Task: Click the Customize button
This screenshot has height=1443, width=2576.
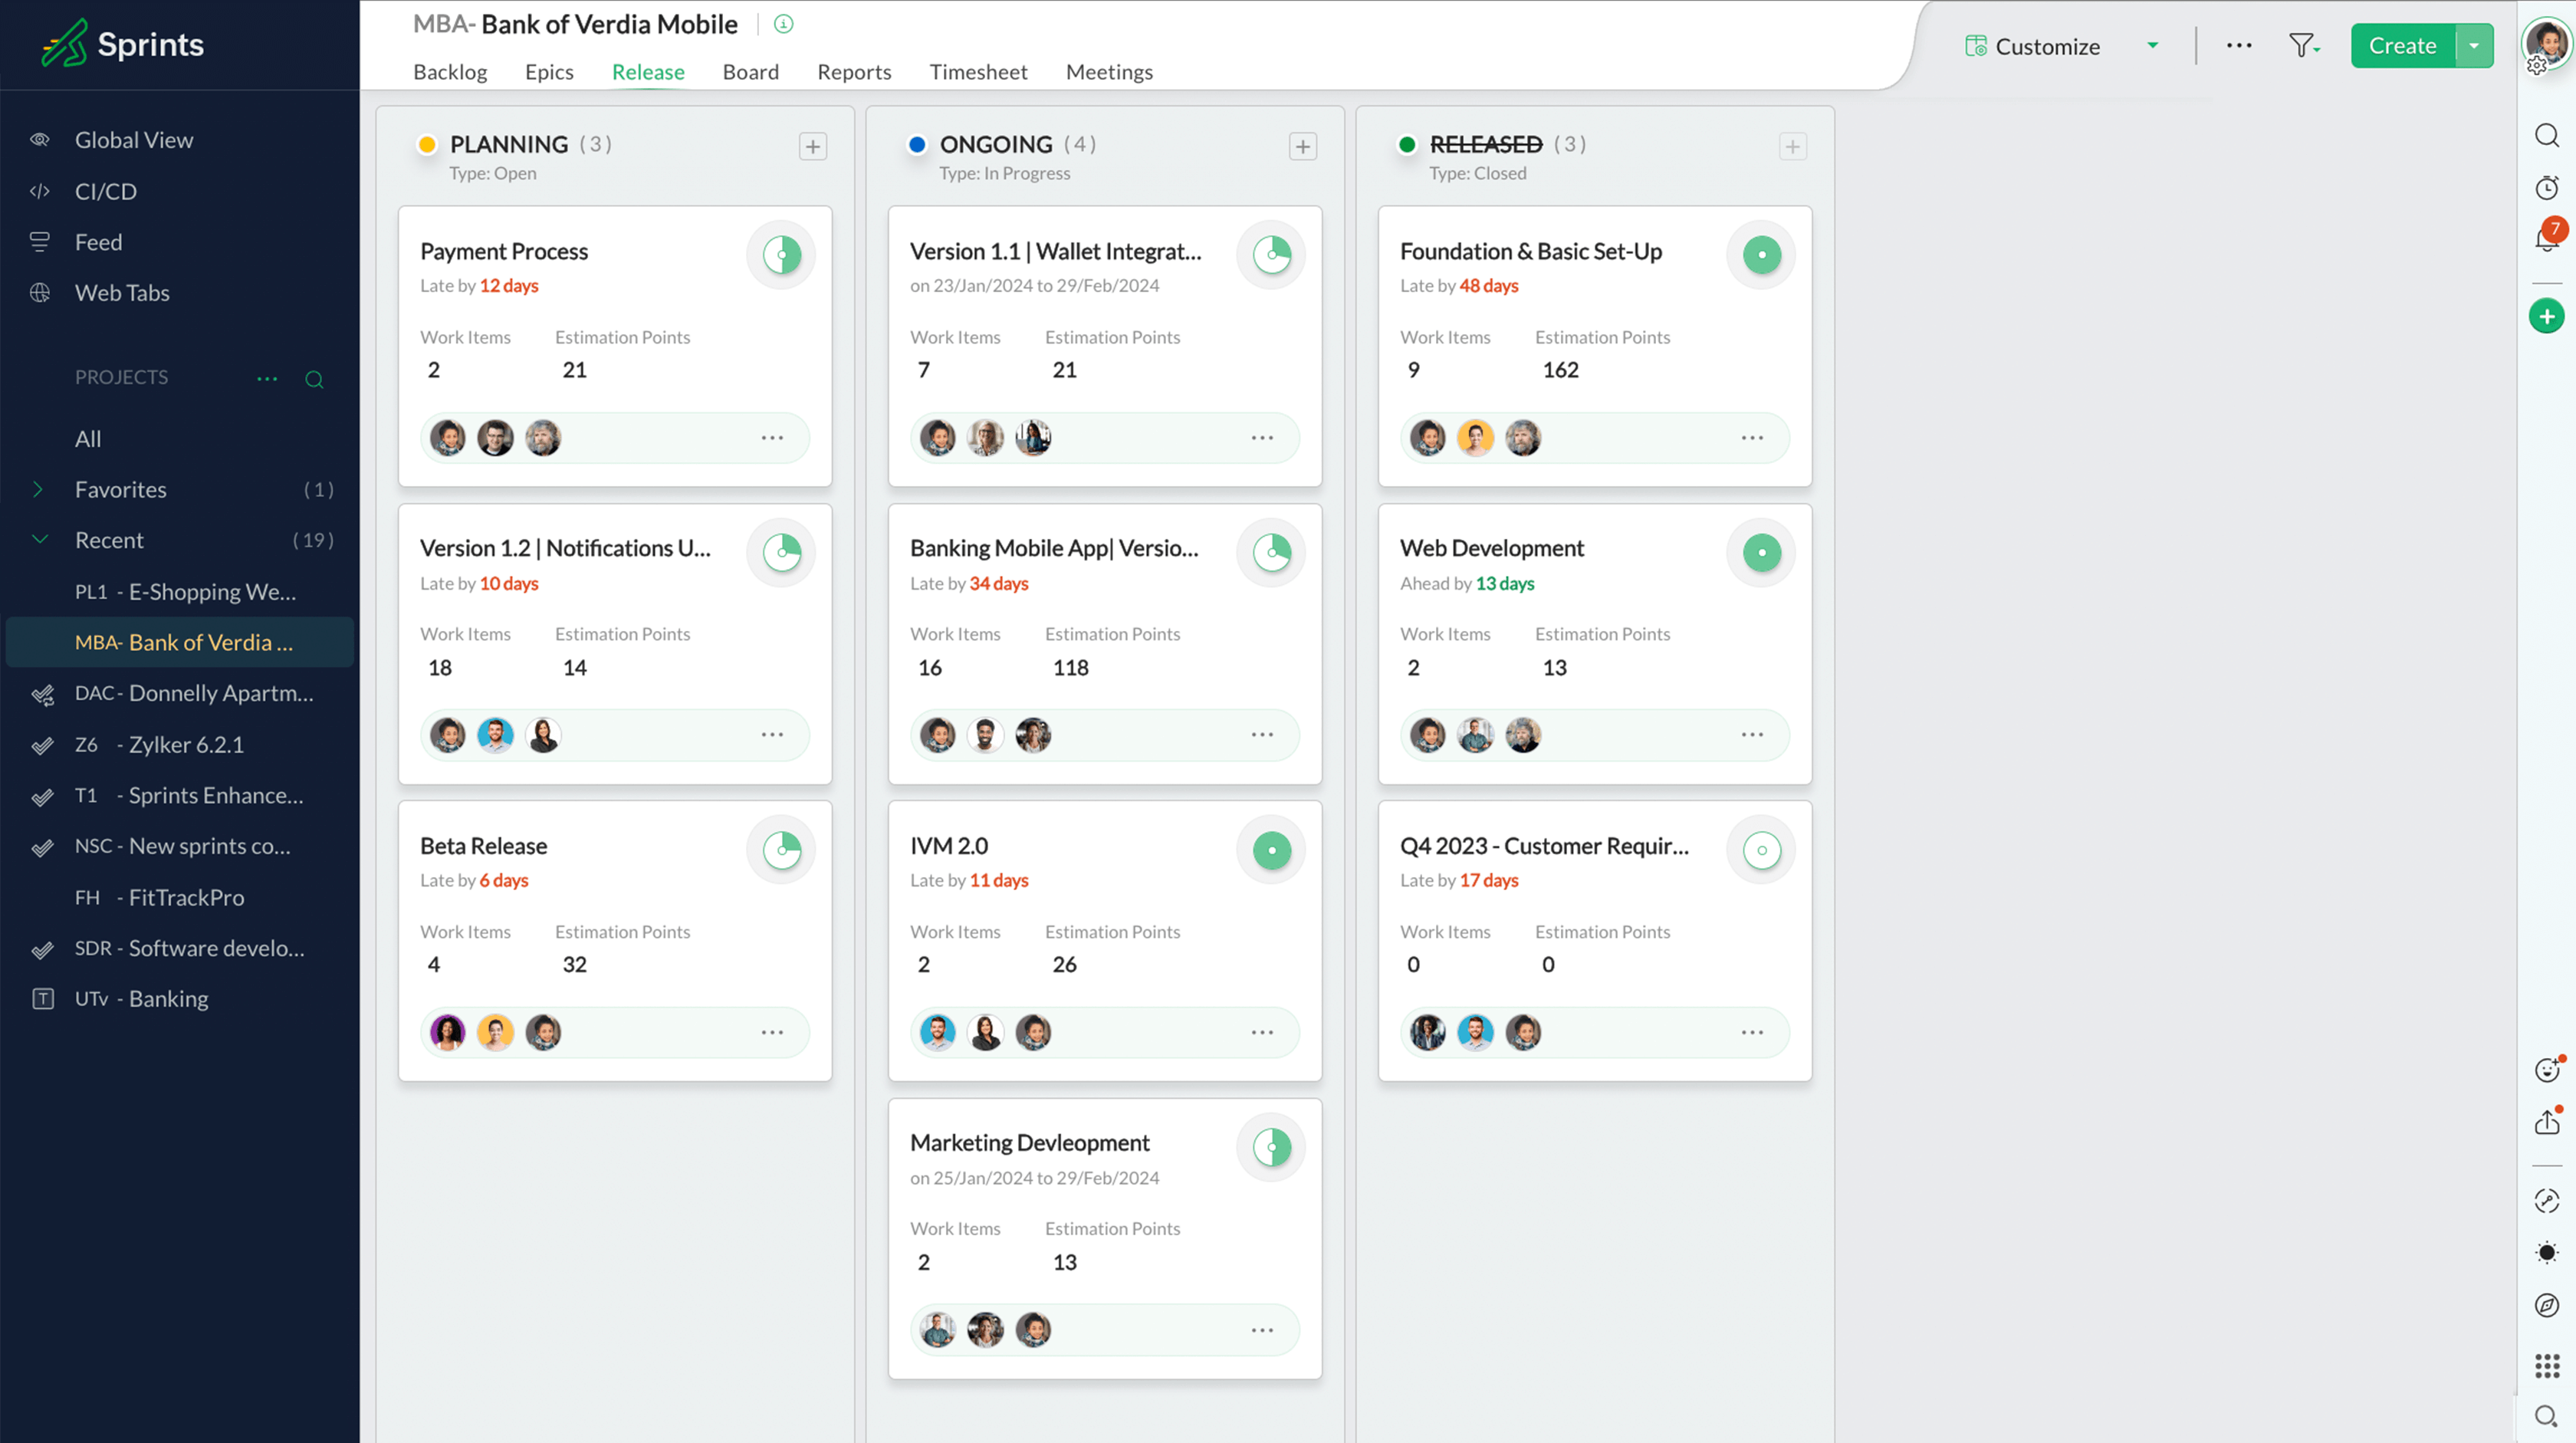Action: point(2045,46)
